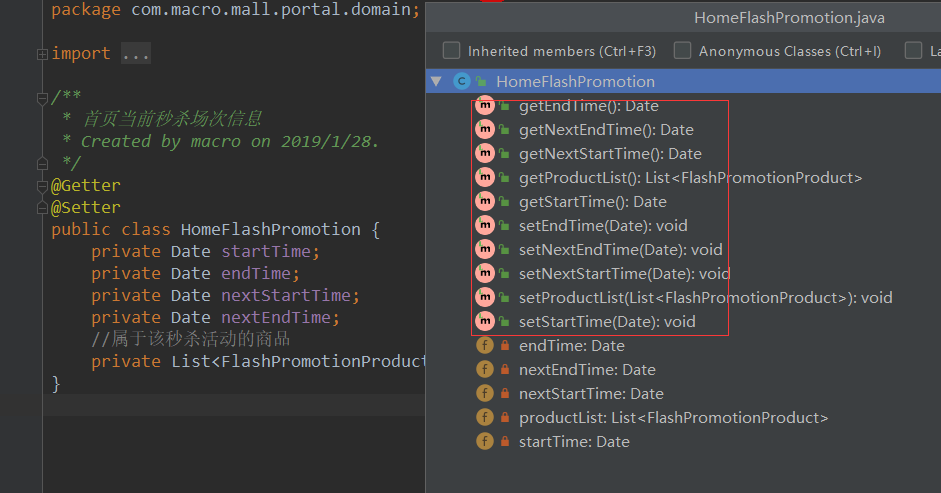The width and height of the screenshot is (941, 493).
Task: Click private lock icon of productList field
Action: pos(505,417)
